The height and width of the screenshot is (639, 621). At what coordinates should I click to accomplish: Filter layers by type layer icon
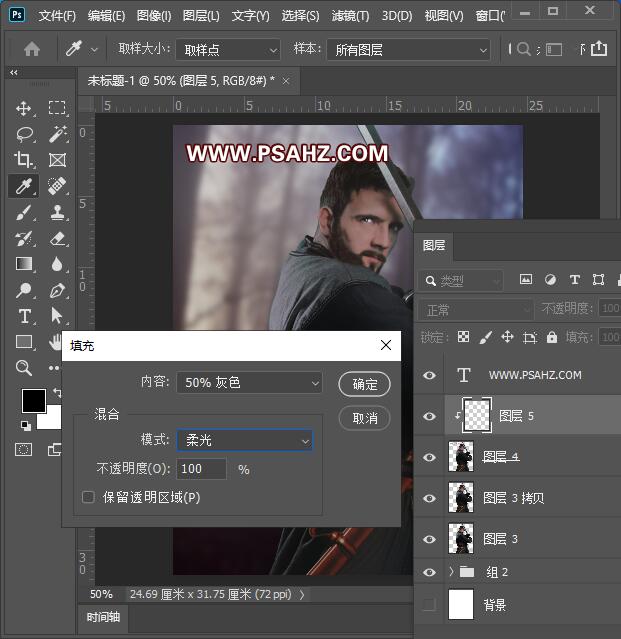point(575,280)
